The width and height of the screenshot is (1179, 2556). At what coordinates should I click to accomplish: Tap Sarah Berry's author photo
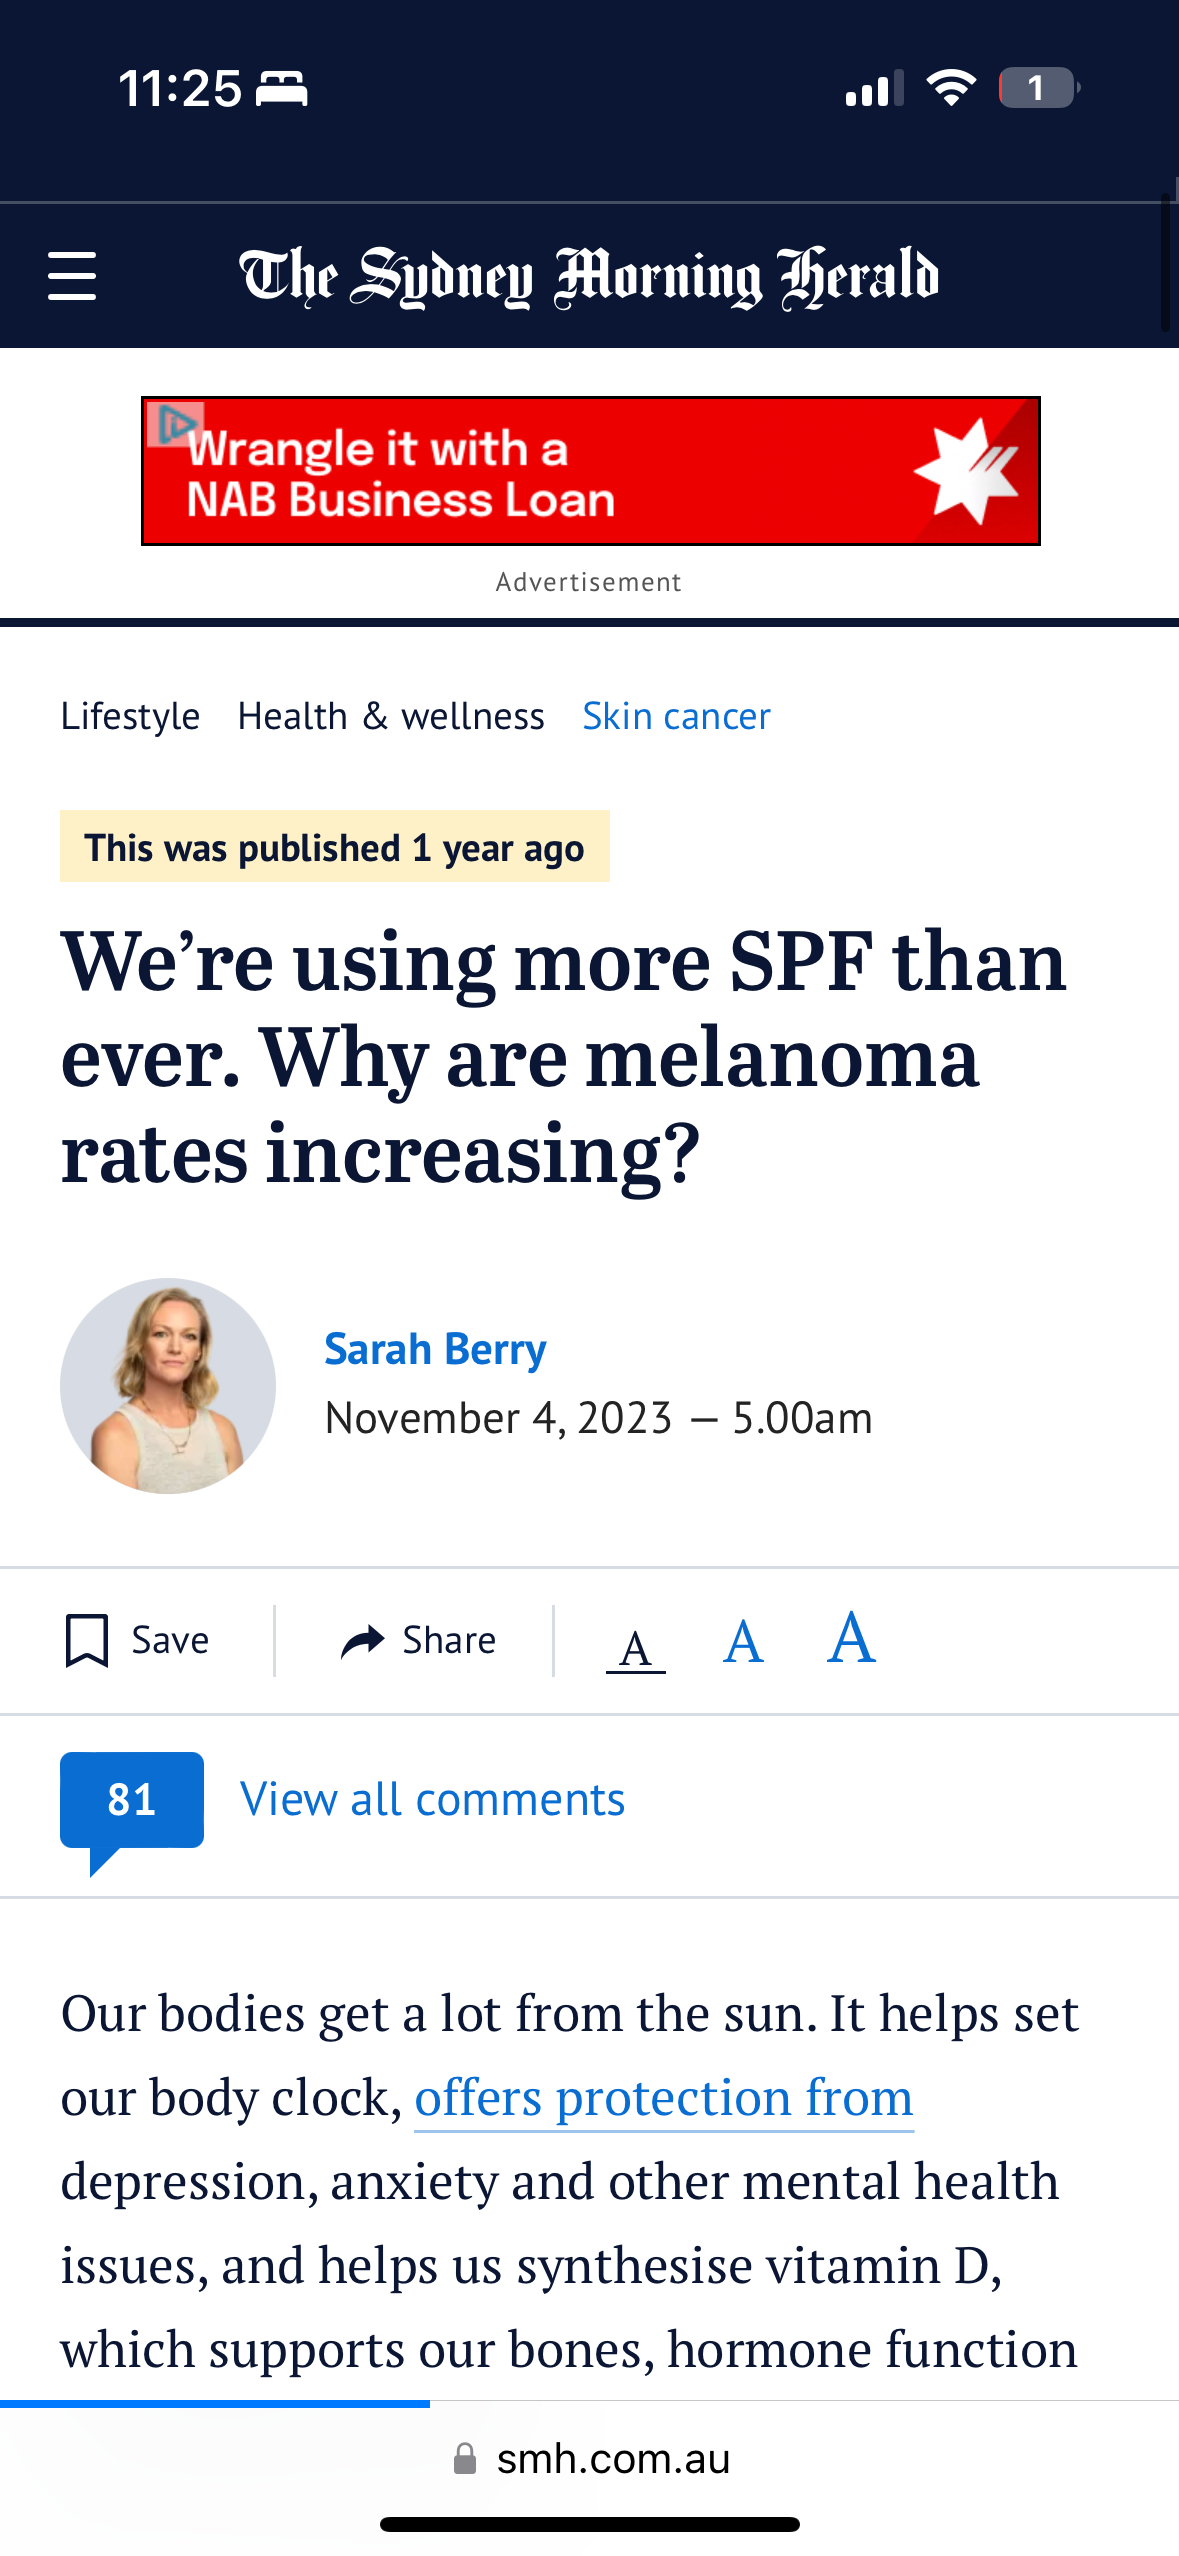point(168,1385)
